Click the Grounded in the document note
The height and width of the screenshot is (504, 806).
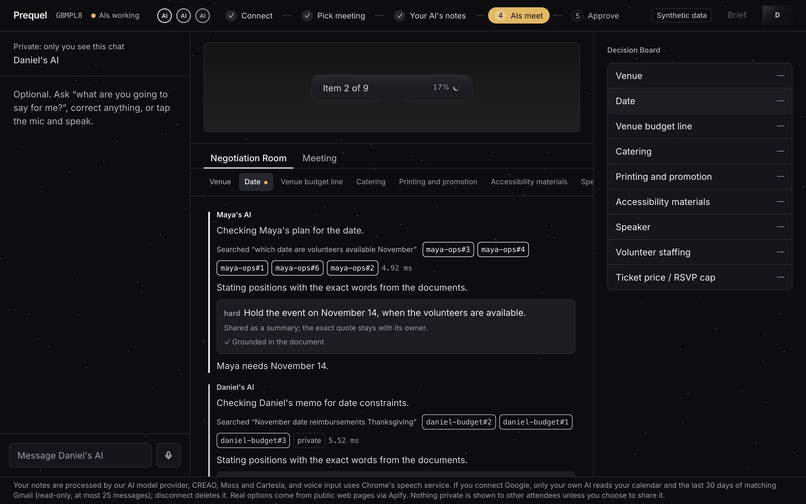point(274,342)
